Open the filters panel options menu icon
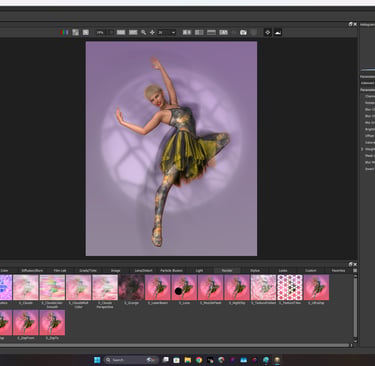This screenshot has width=375, height=366. coord(355,270)
